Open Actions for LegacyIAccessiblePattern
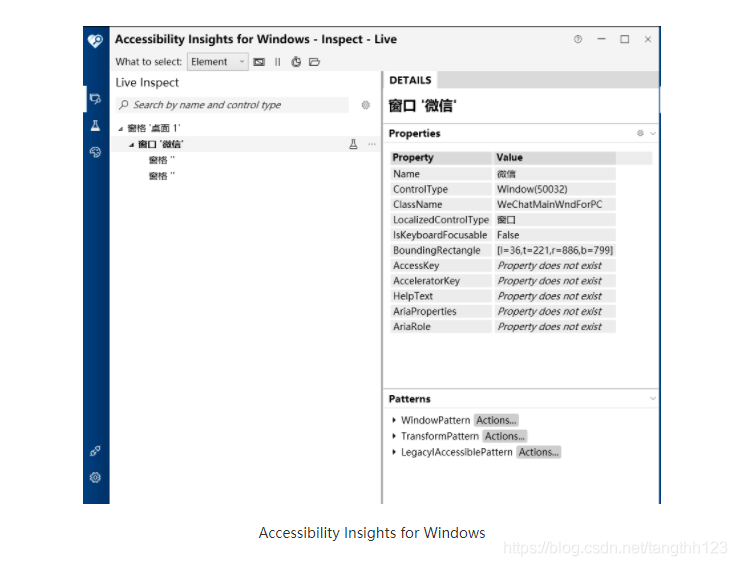The height and width of the screenshot is (566, 737). 539,452
